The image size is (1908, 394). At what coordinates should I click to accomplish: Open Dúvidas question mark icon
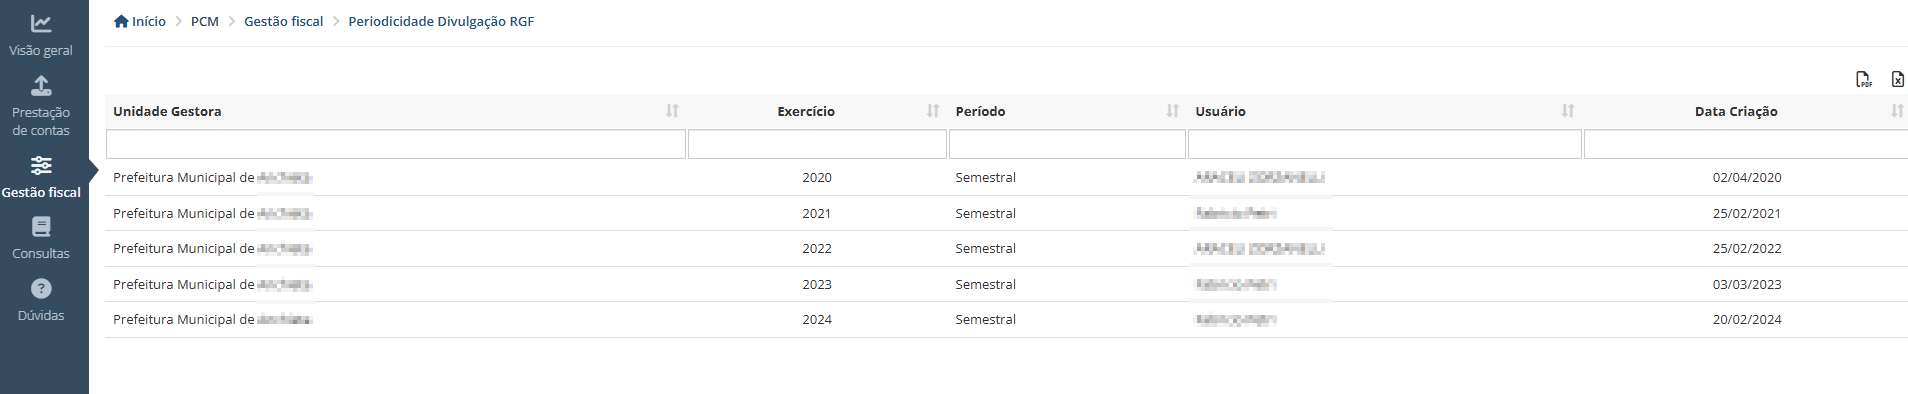click(x=41, y=289)
